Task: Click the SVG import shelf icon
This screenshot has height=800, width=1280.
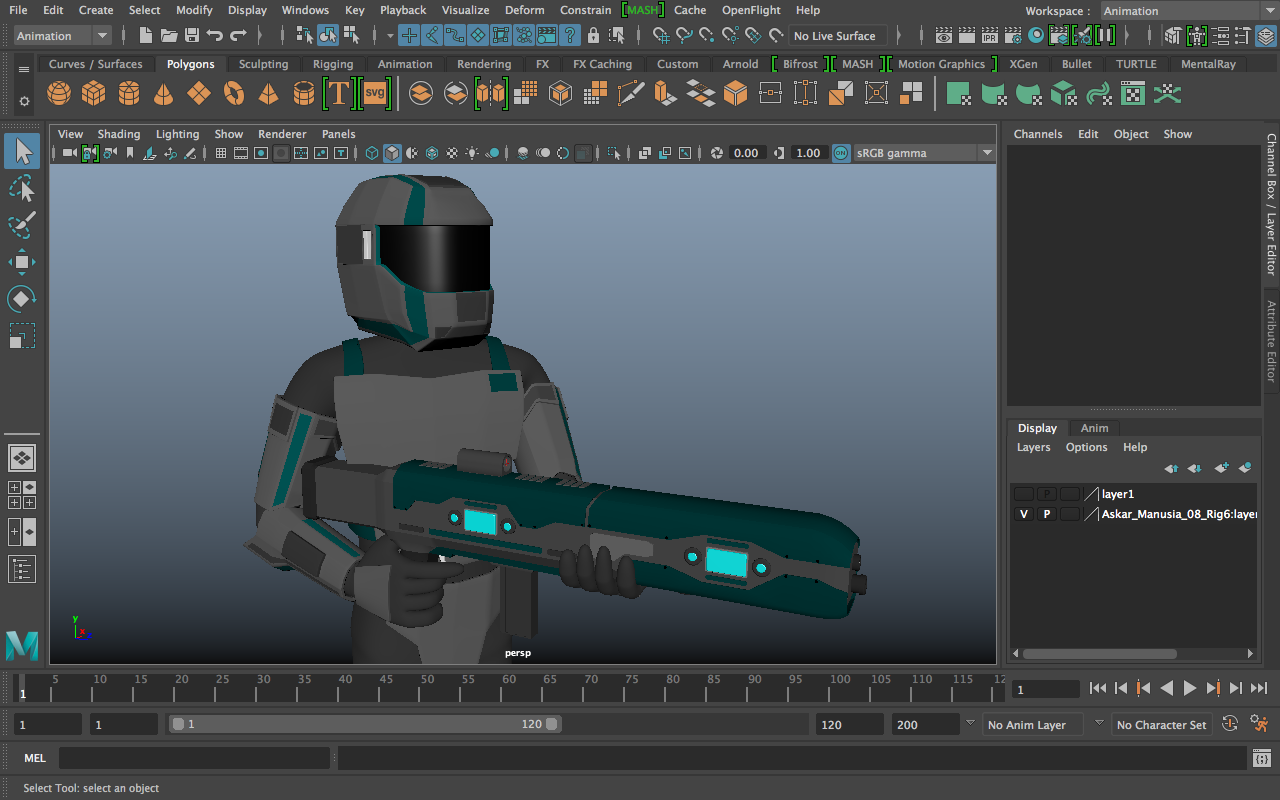Action: point(374,94)
